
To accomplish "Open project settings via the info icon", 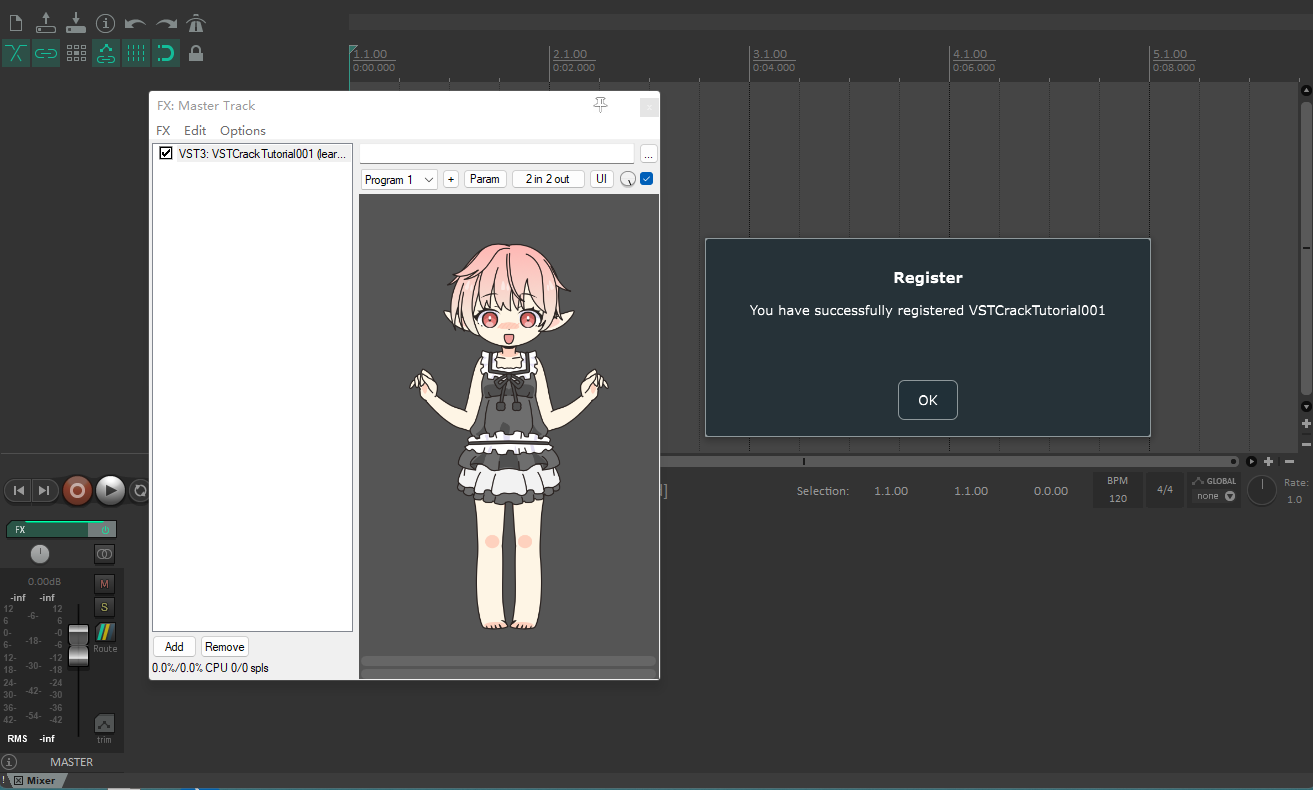I will (105, 22).
